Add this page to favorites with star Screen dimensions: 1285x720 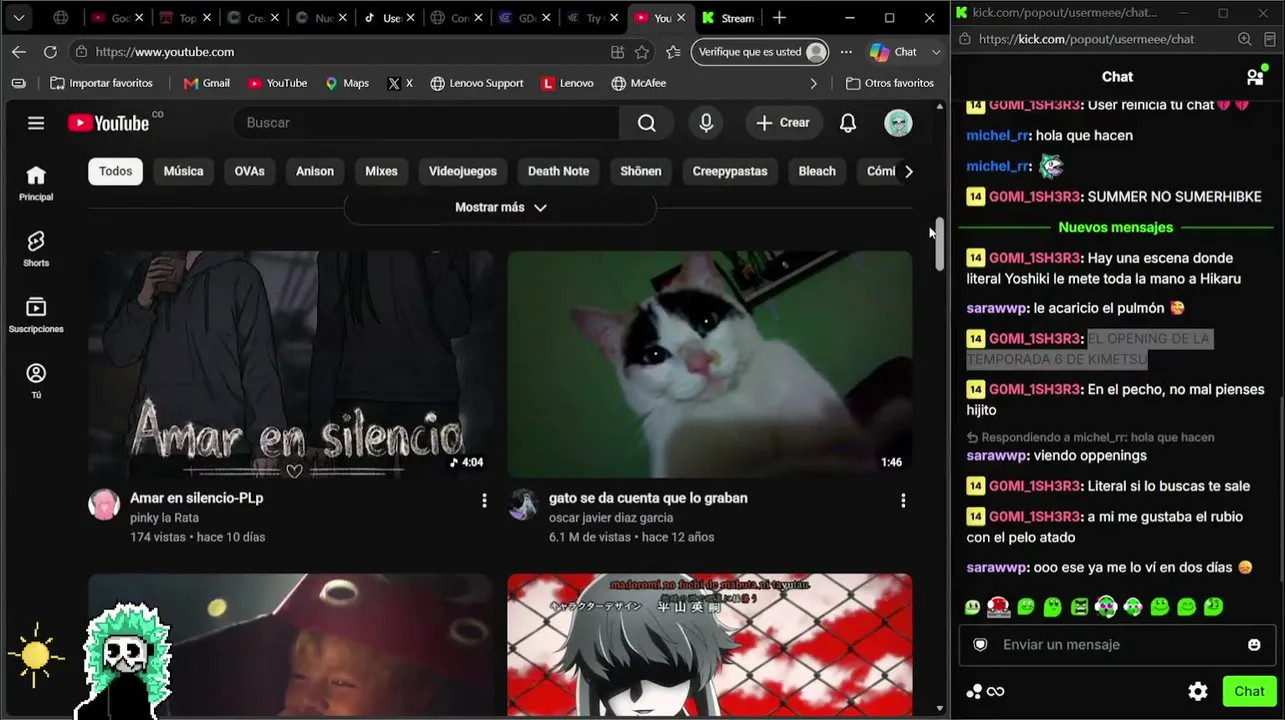point(642,52)
